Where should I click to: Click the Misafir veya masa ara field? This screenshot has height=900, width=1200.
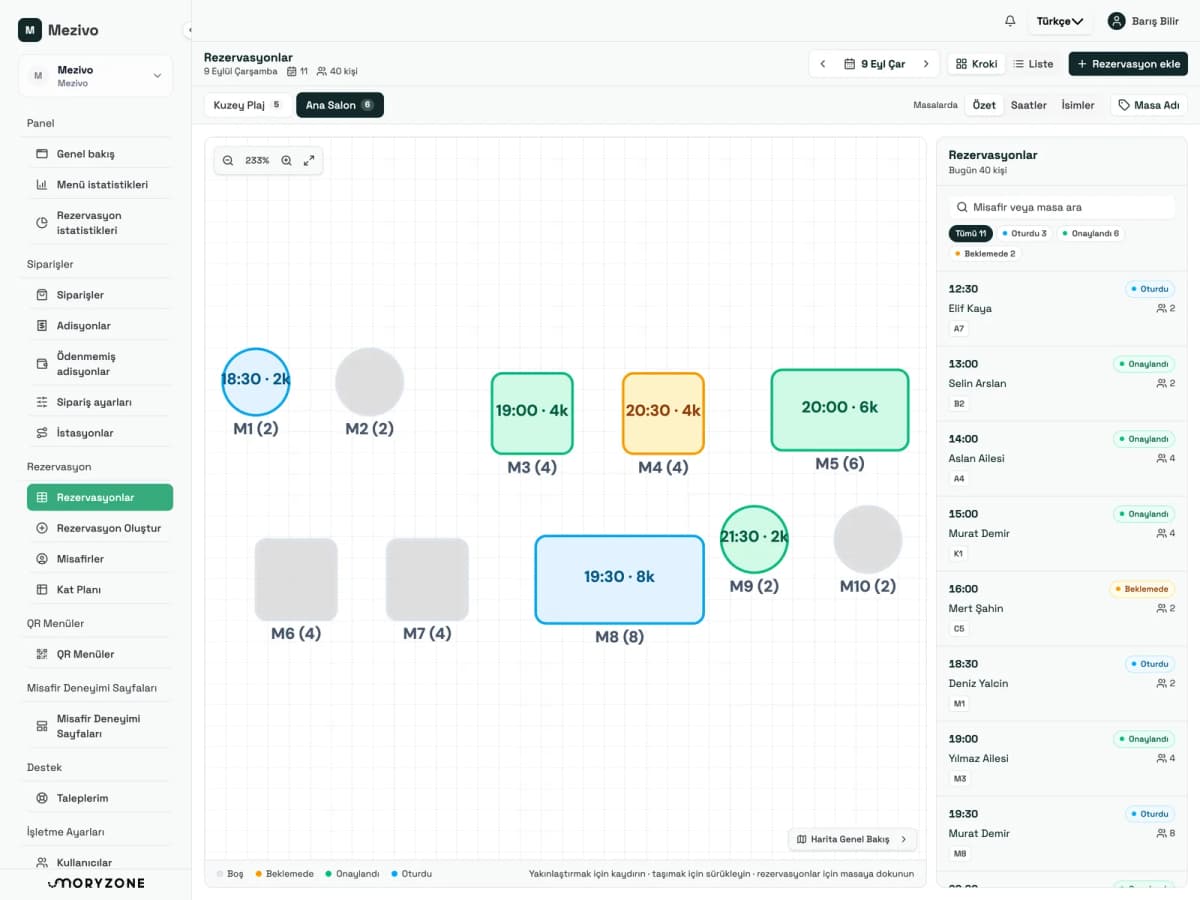click(1062, 207)
